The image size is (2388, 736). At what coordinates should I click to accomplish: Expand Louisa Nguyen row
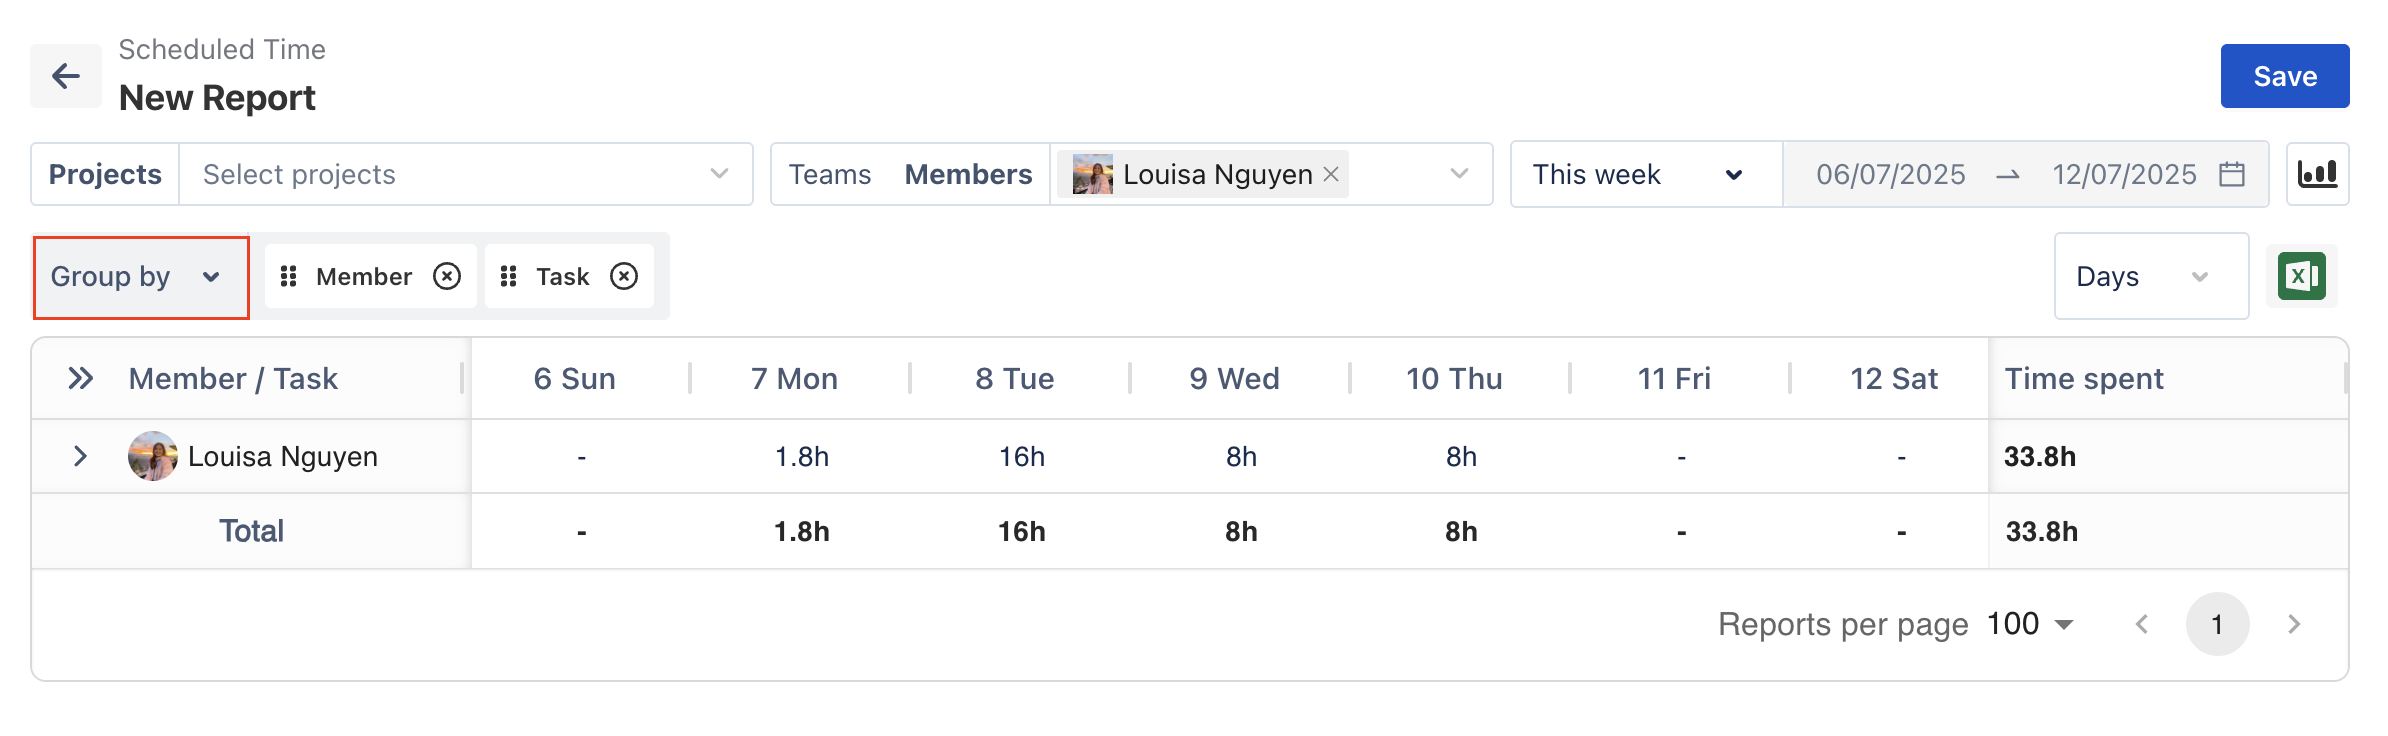coord(80,456)
